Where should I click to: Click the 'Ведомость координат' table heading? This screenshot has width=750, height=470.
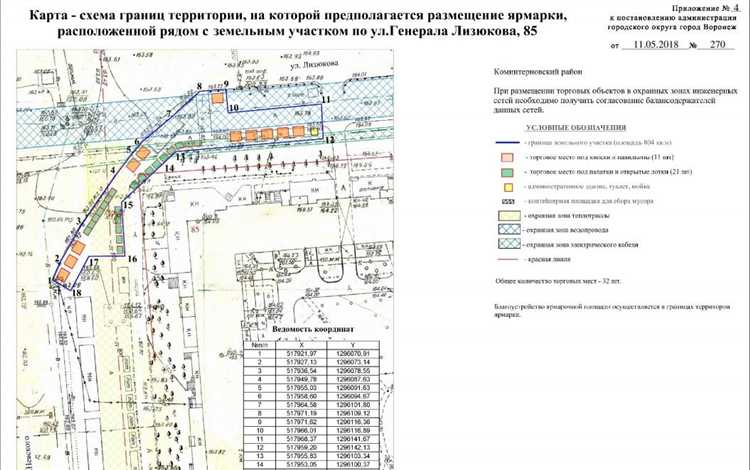pos(311,329)
